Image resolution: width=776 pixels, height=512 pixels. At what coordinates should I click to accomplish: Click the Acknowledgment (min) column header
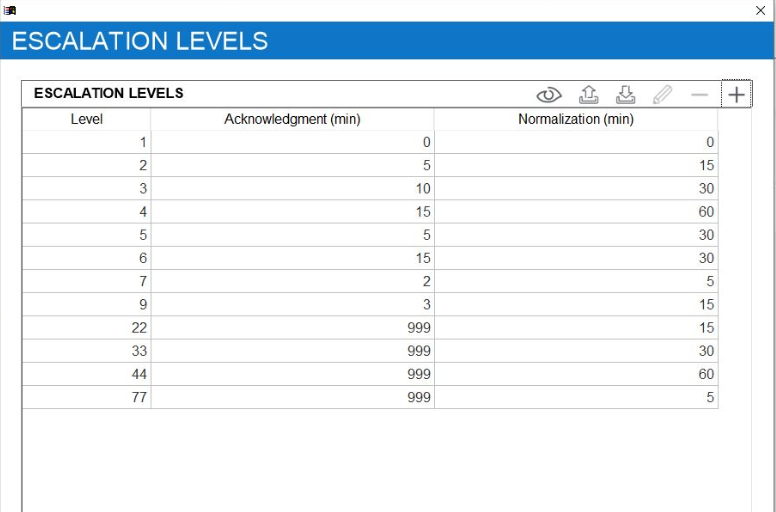coord(292,120)
